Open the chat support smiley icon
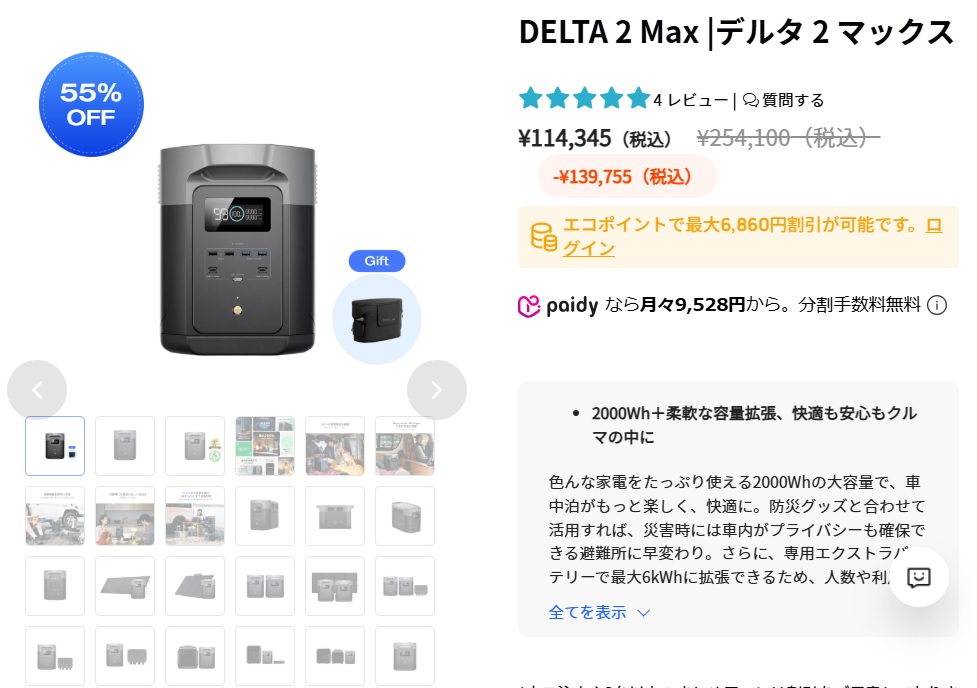The height and width of the screenshot is (688, 977). click(919, 577)
